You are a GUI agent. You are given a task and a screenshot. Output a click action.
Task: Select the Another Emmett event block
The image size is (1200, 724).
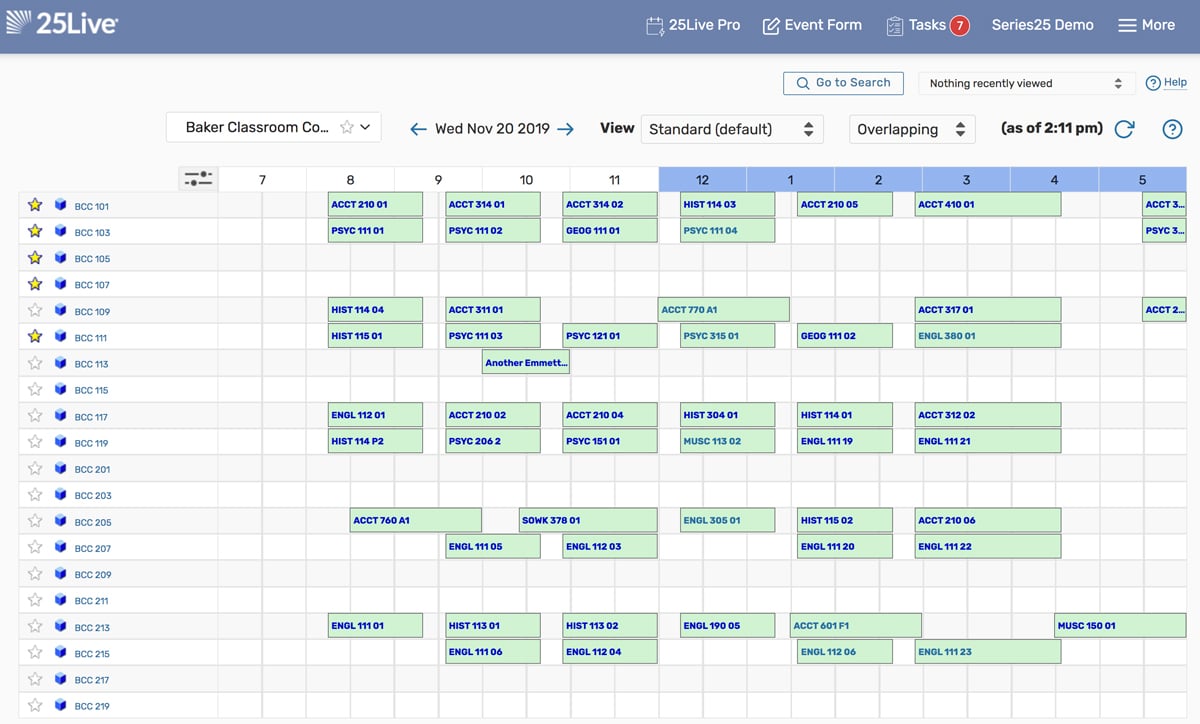click(x=526, y=362)
